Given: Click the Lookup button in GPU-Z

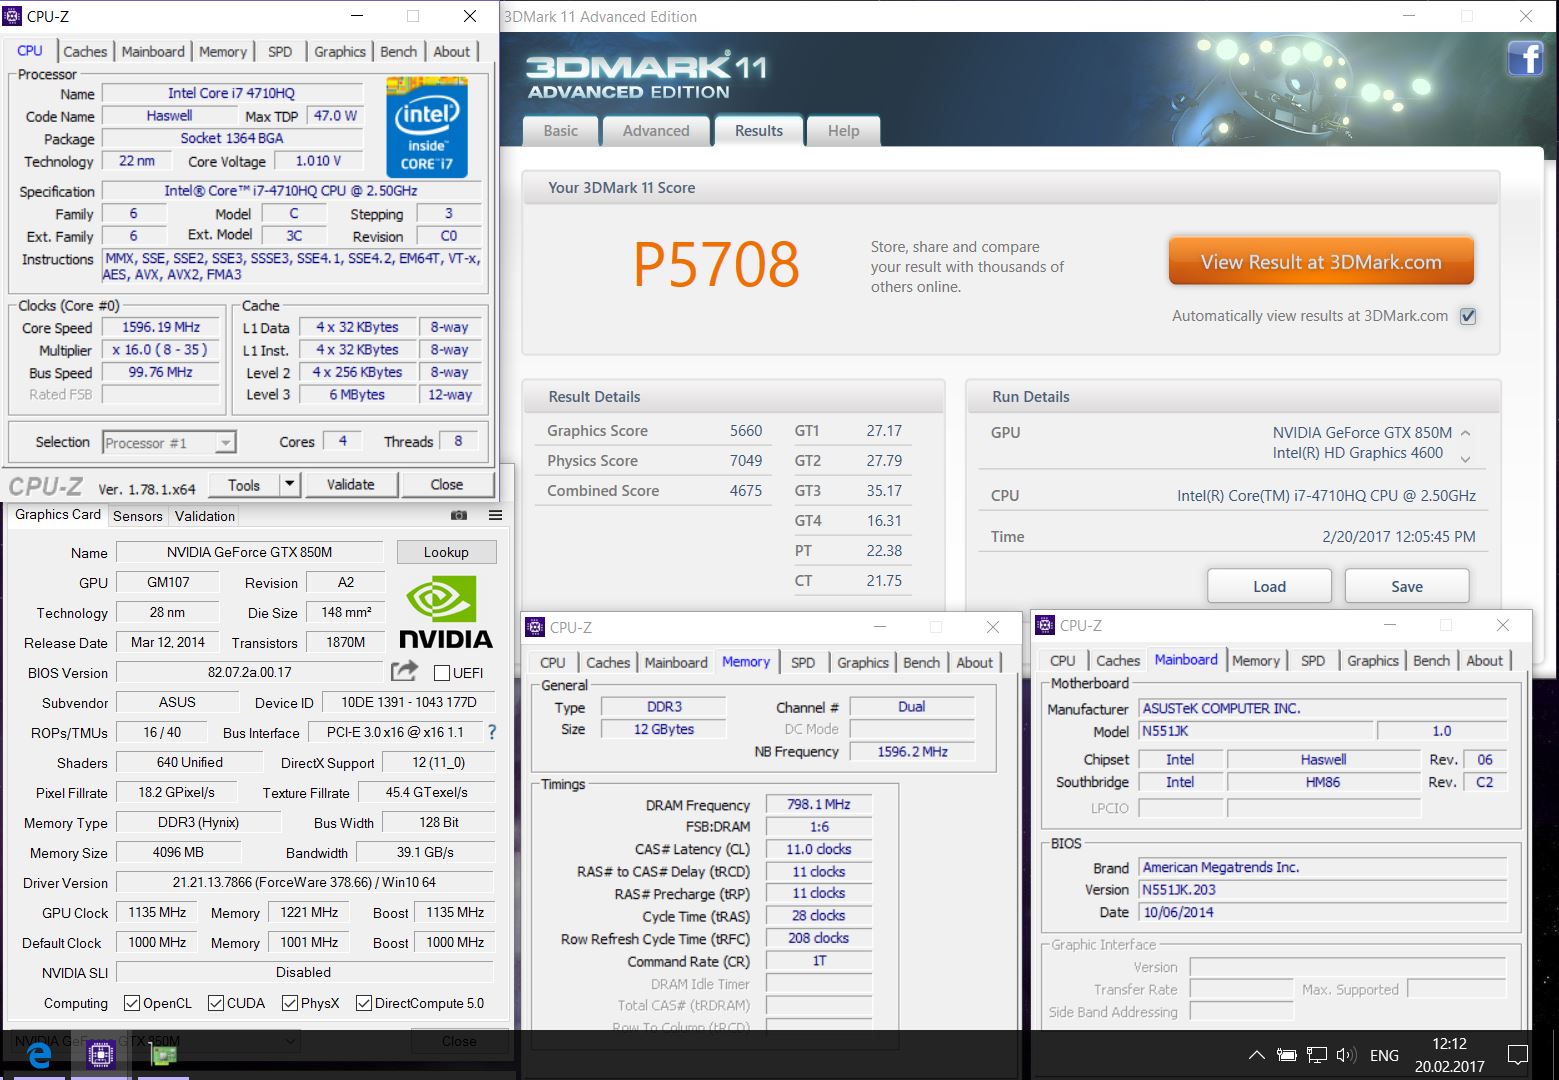Looking at the screenshot, I should (446, 552).
